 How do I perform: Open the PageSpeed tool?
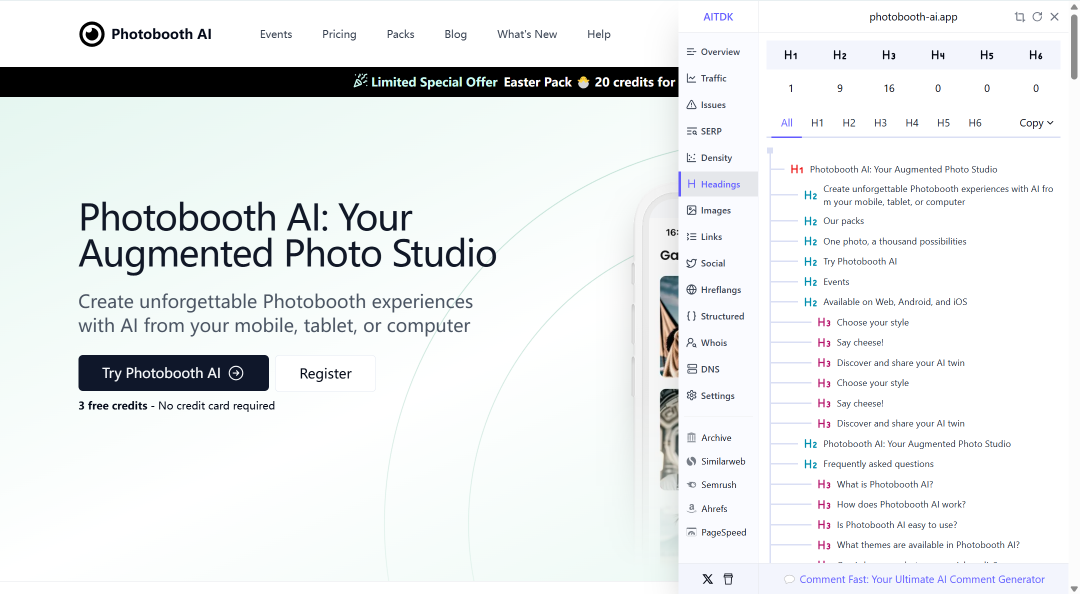tap(716, 532)
